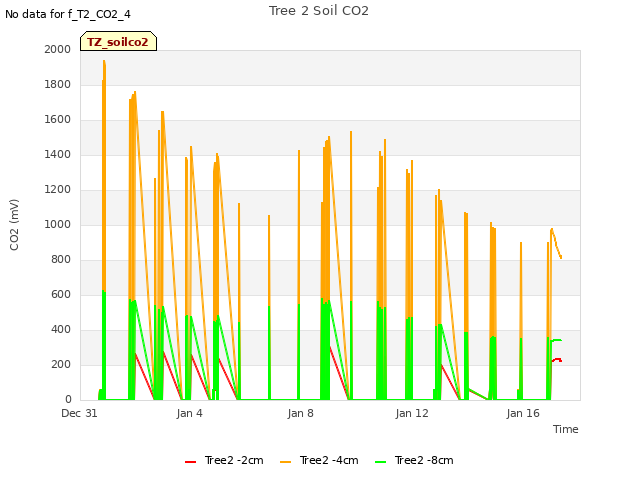Click the '1000' y-axis tick label
This screenshot has height=480, width=640.
point(58,224)
